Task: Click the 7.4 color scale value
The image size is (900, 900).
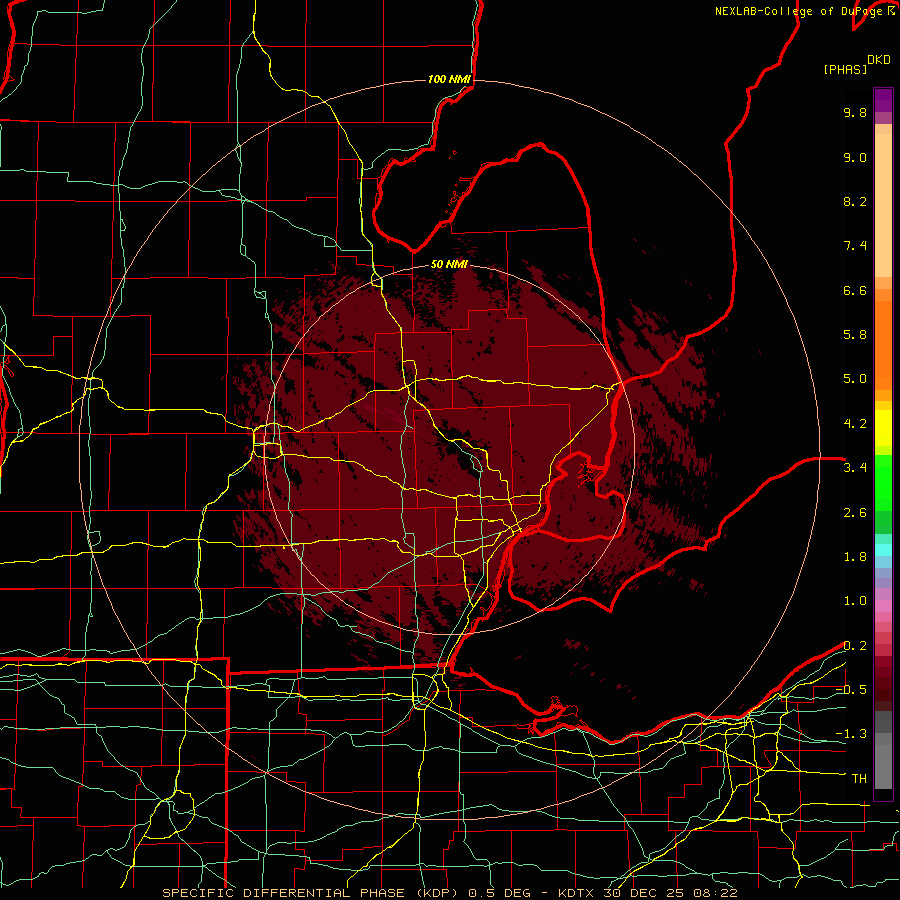Action: click(855, 246)
